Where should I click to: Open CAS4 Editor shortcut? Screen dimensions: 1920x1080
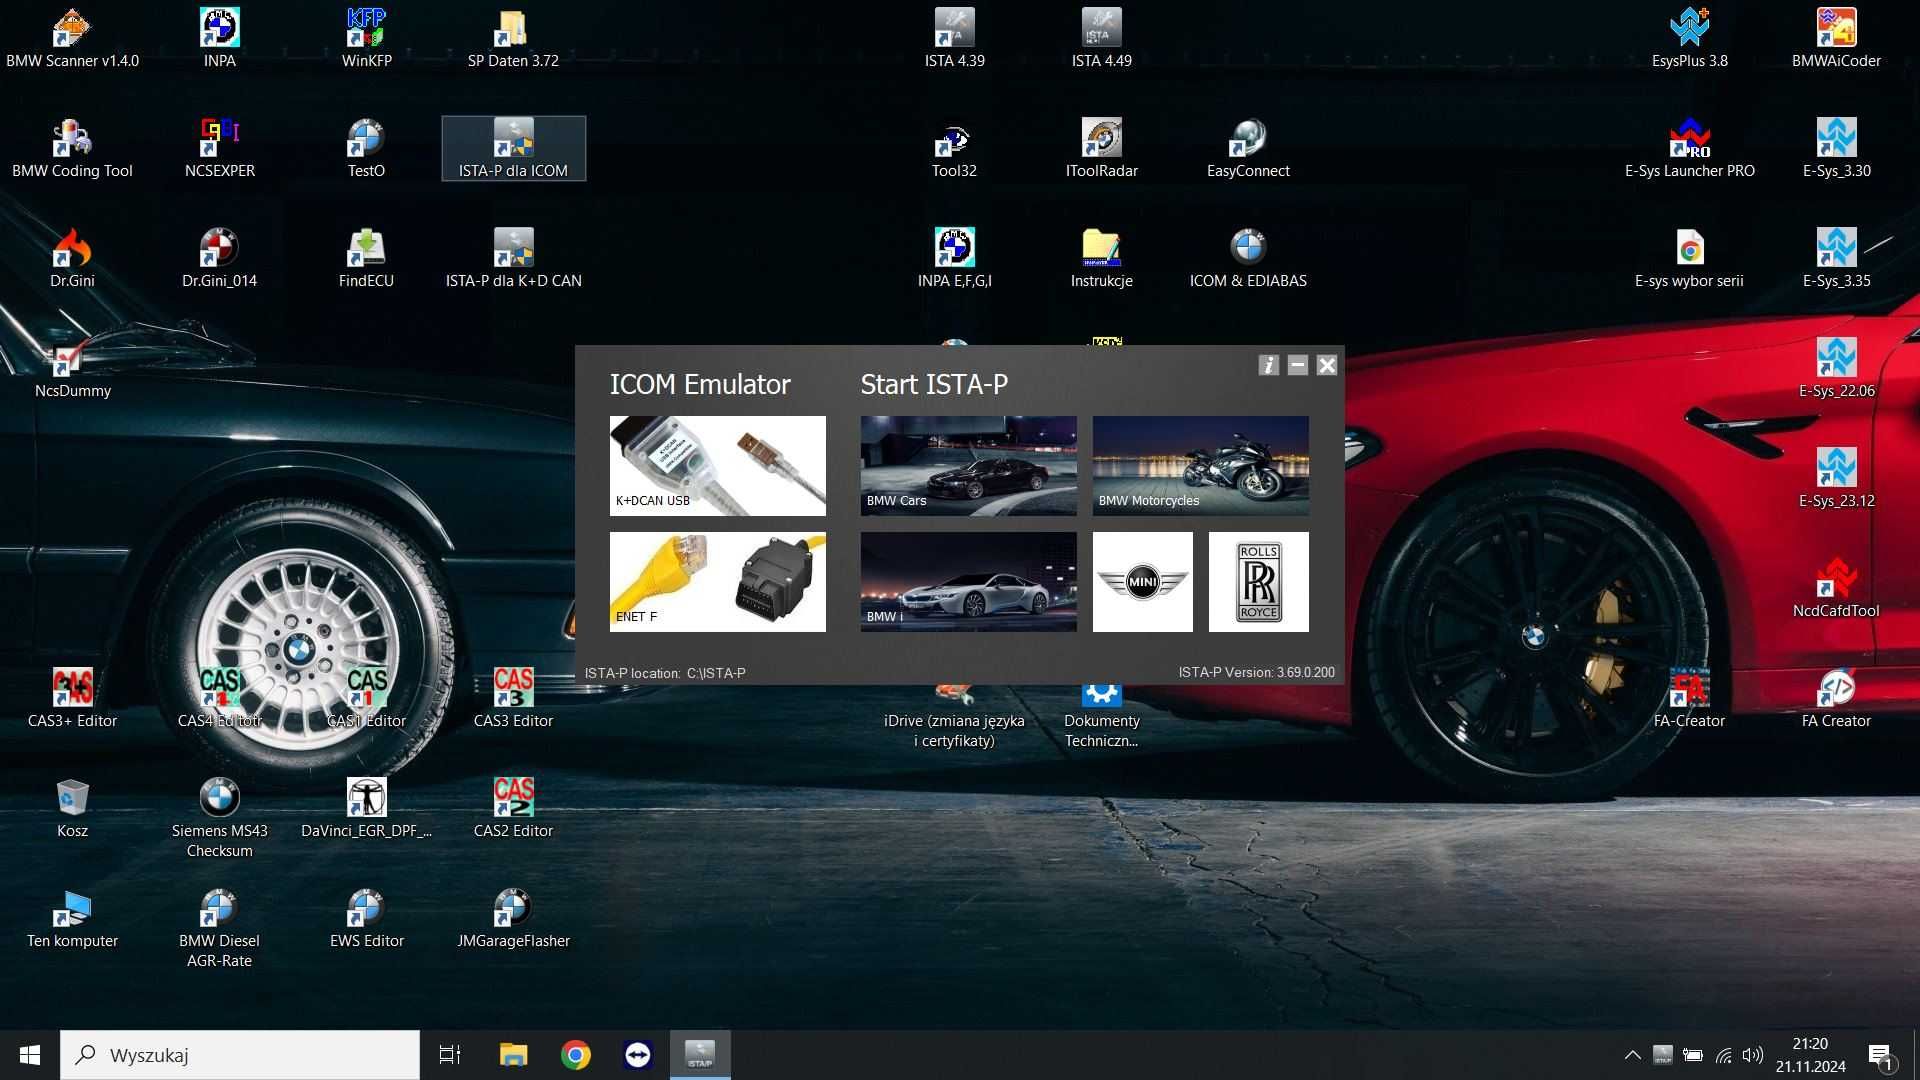(x=219, y=700)
